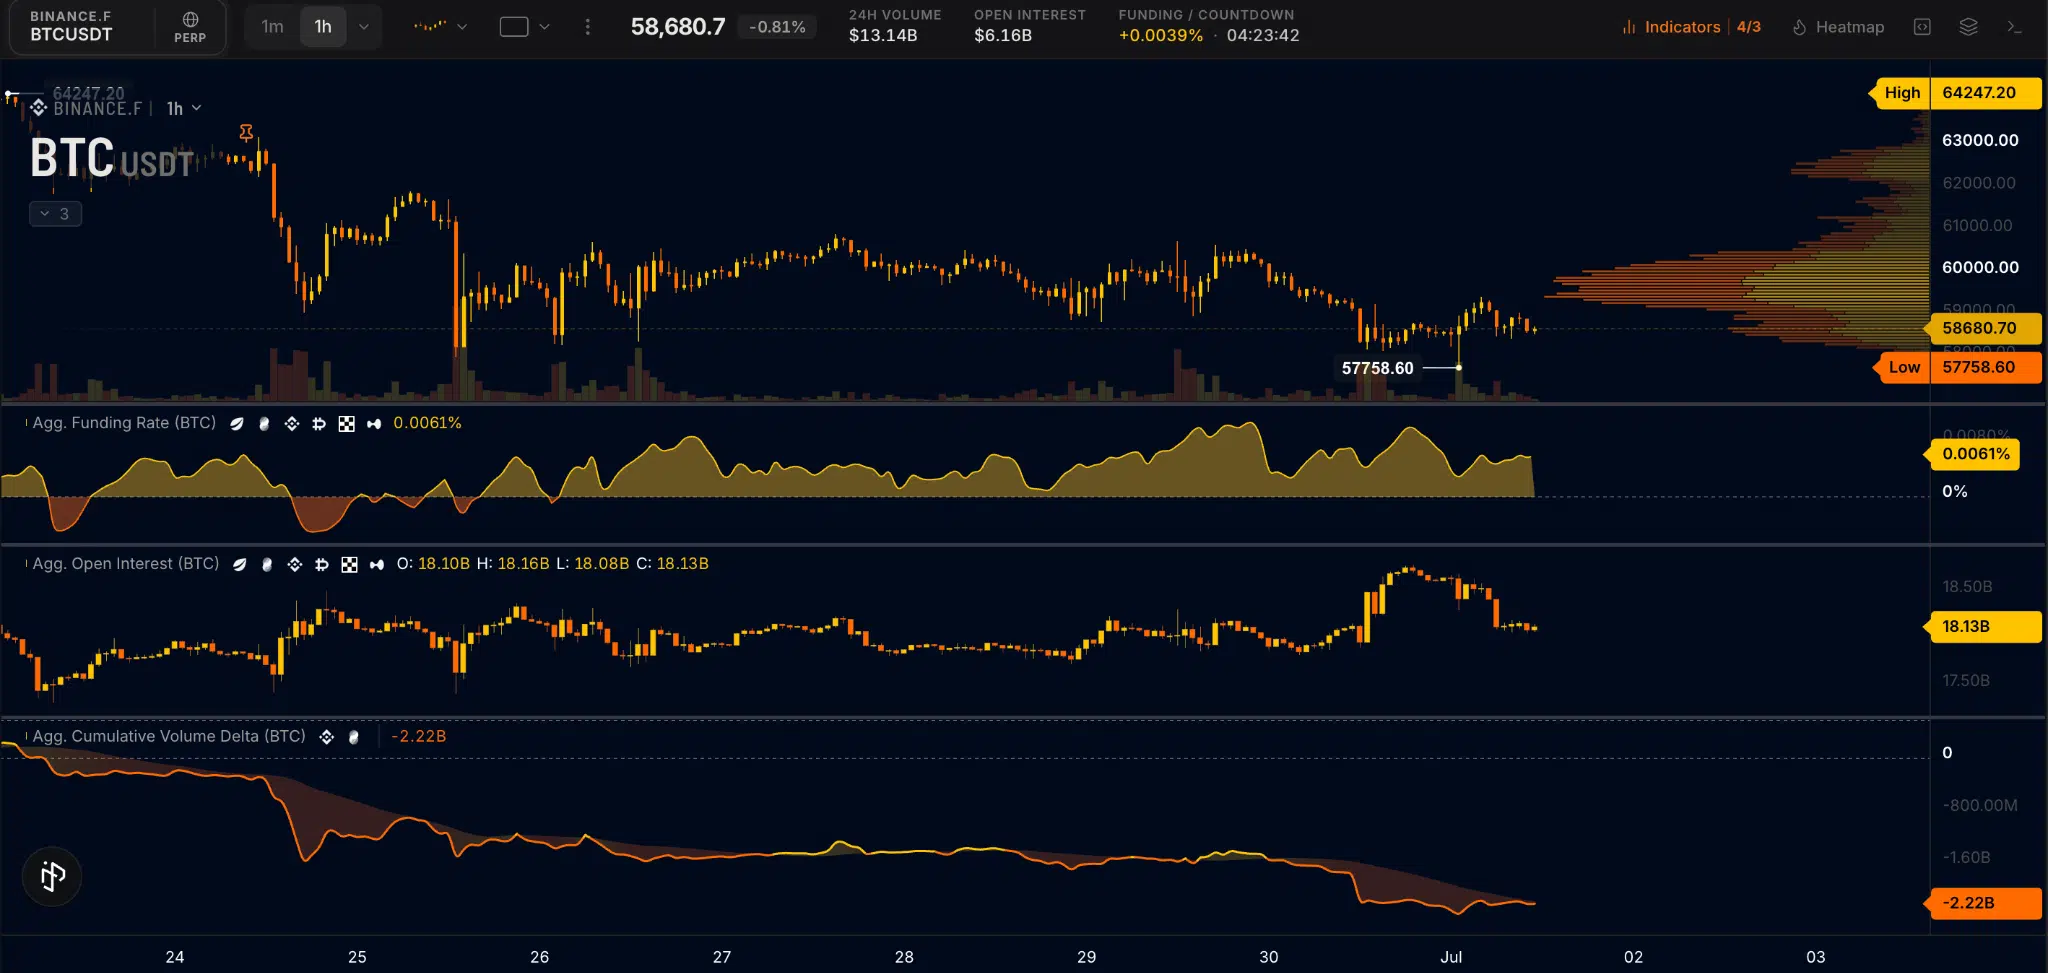The width and height of the screenshot is (2048, 973).
Task: Toggle Binance exchange in Funding Rate row
Action: 292,424
